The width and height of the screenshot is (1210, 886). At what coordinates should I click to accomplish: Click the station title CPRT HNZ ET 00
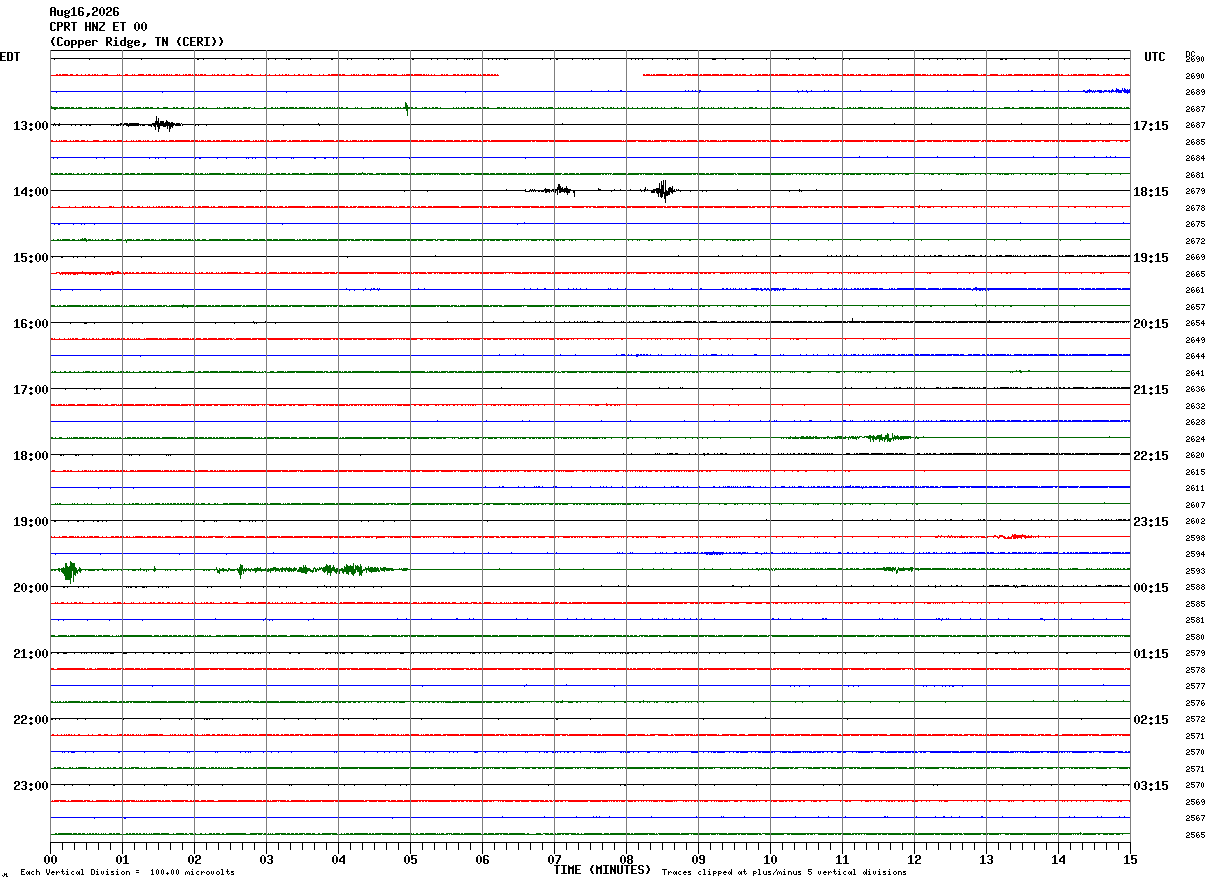click(98, 27)
